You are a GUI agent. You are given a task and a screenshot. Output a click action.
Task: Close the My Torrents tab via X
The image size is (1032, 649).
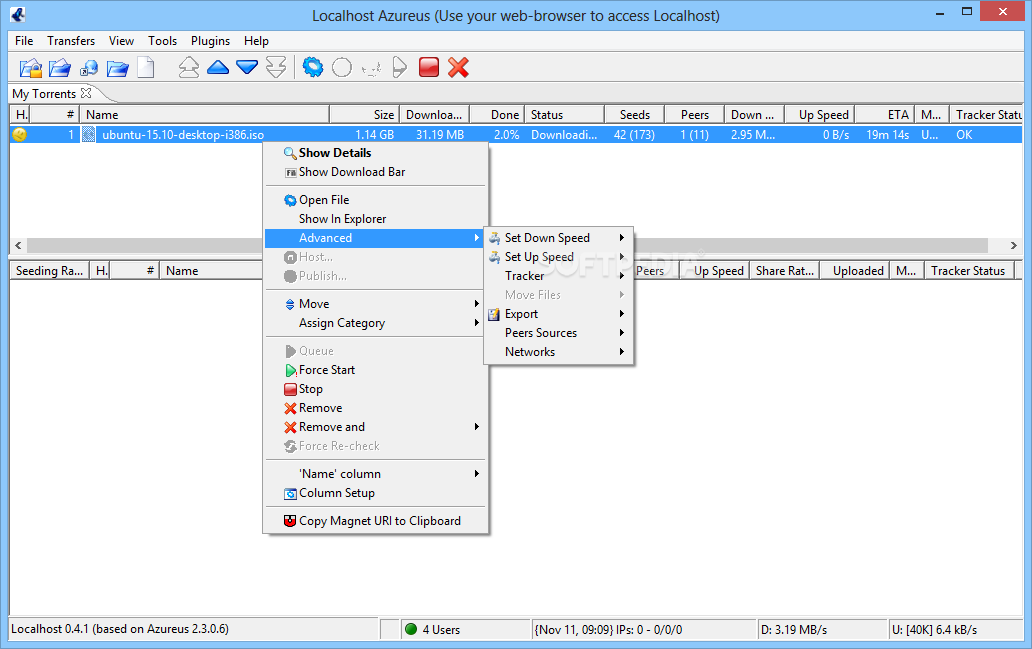(x=86, y=93)
